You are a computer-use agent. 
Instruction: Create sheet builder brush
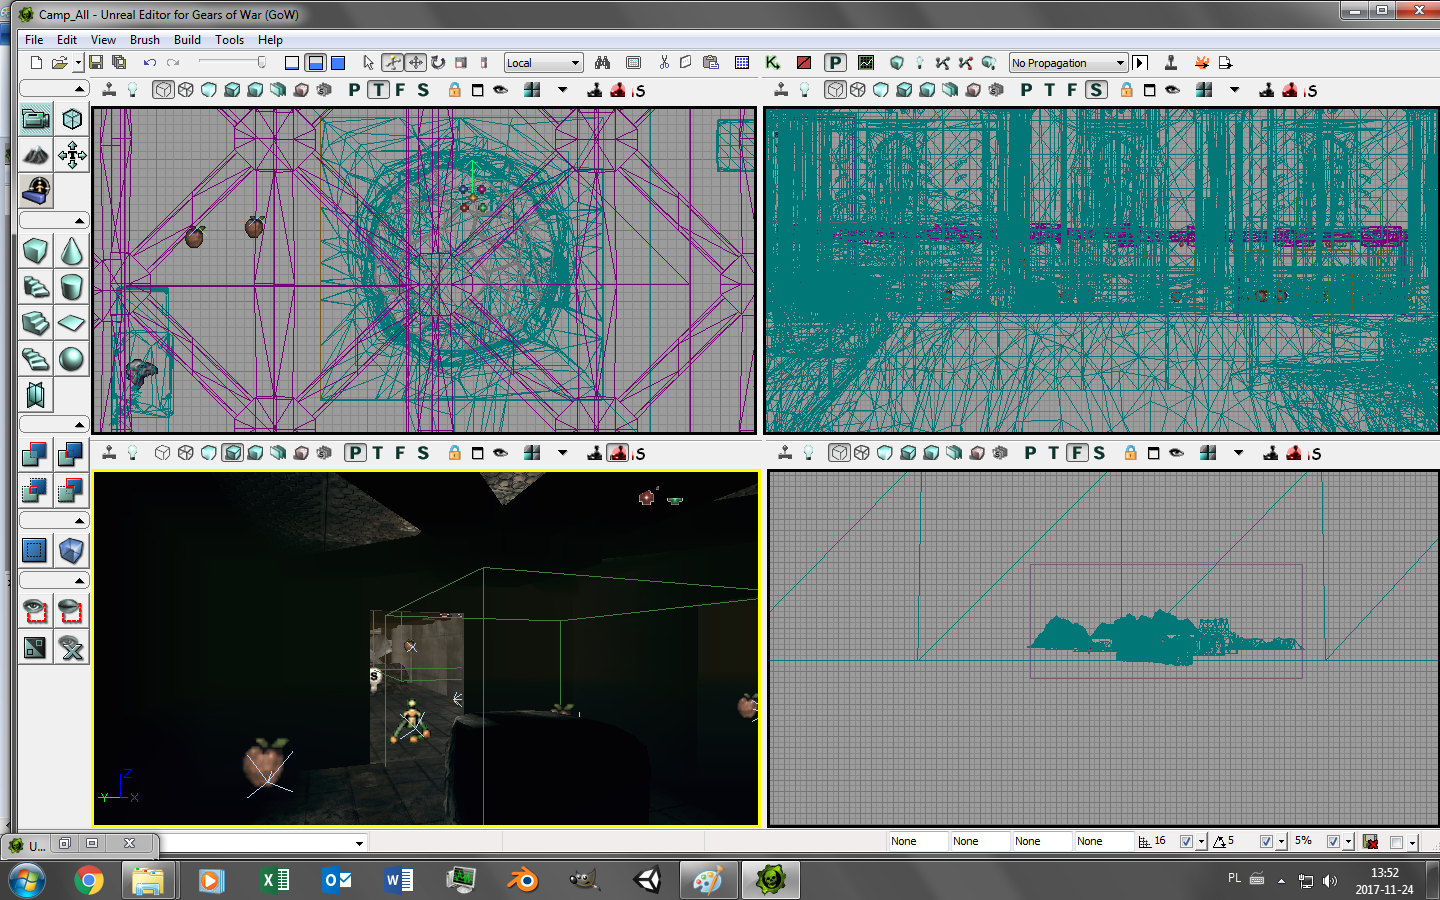coord(72,323)
